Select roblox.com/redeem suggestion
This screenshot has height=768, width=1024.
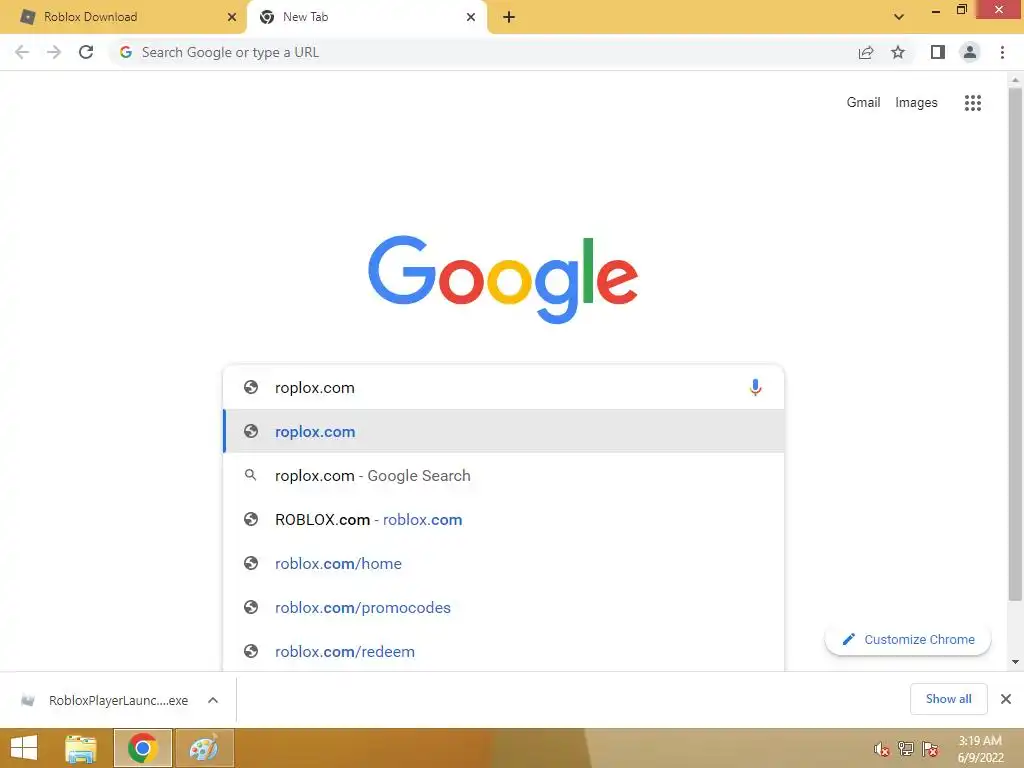click(504, 651)
